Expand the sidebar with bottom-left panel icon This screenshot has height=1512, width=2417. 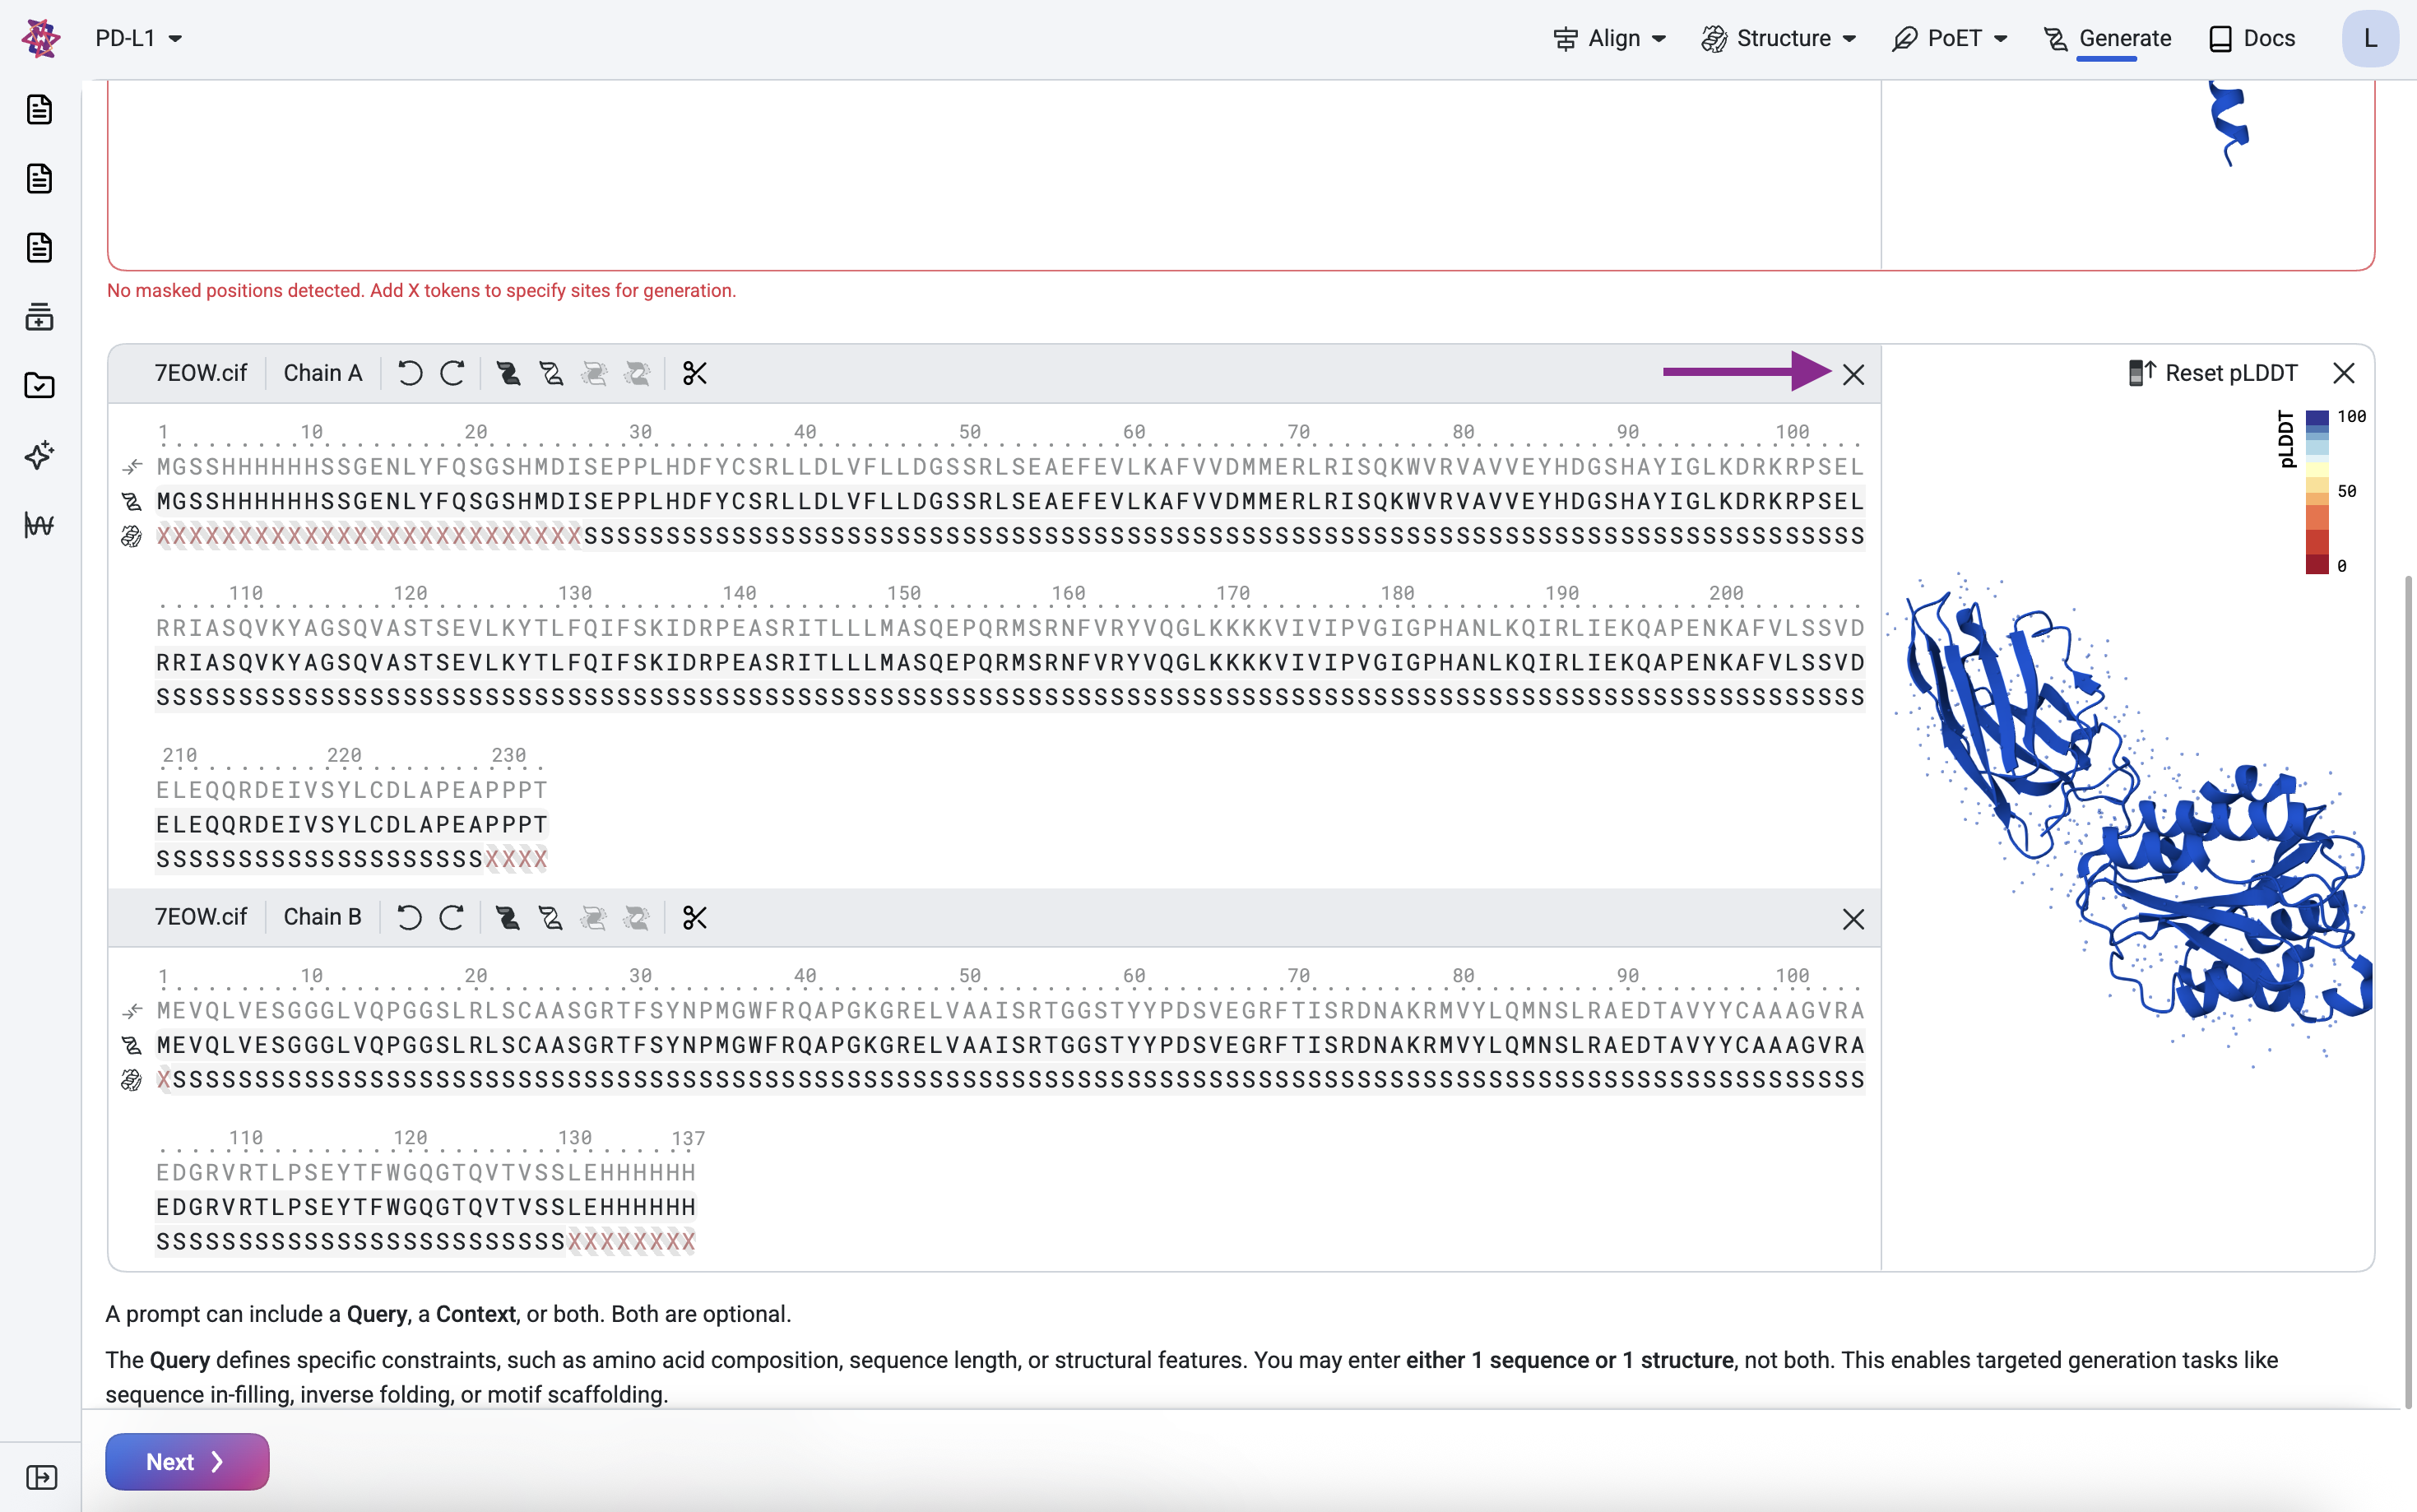pyautogui.click(x=41, y=1477)
